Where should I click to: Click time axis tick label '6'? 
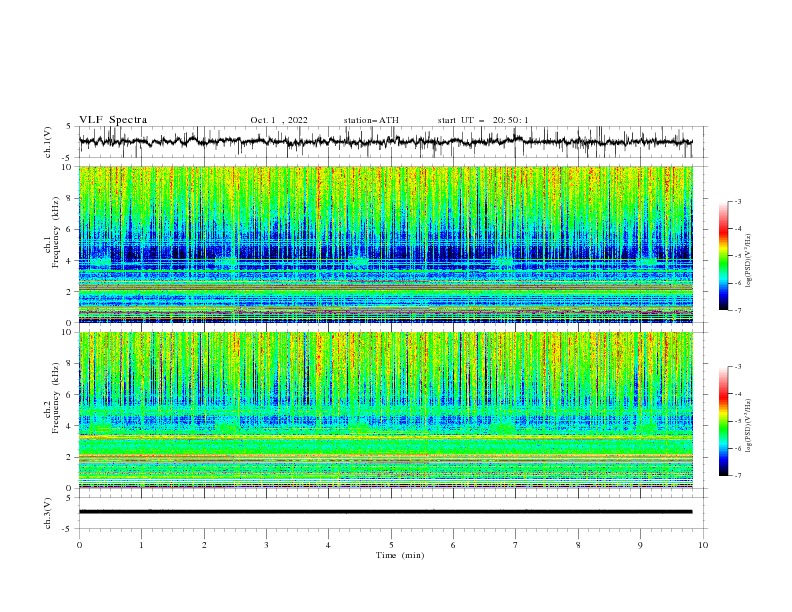click(x=453, y=545)
